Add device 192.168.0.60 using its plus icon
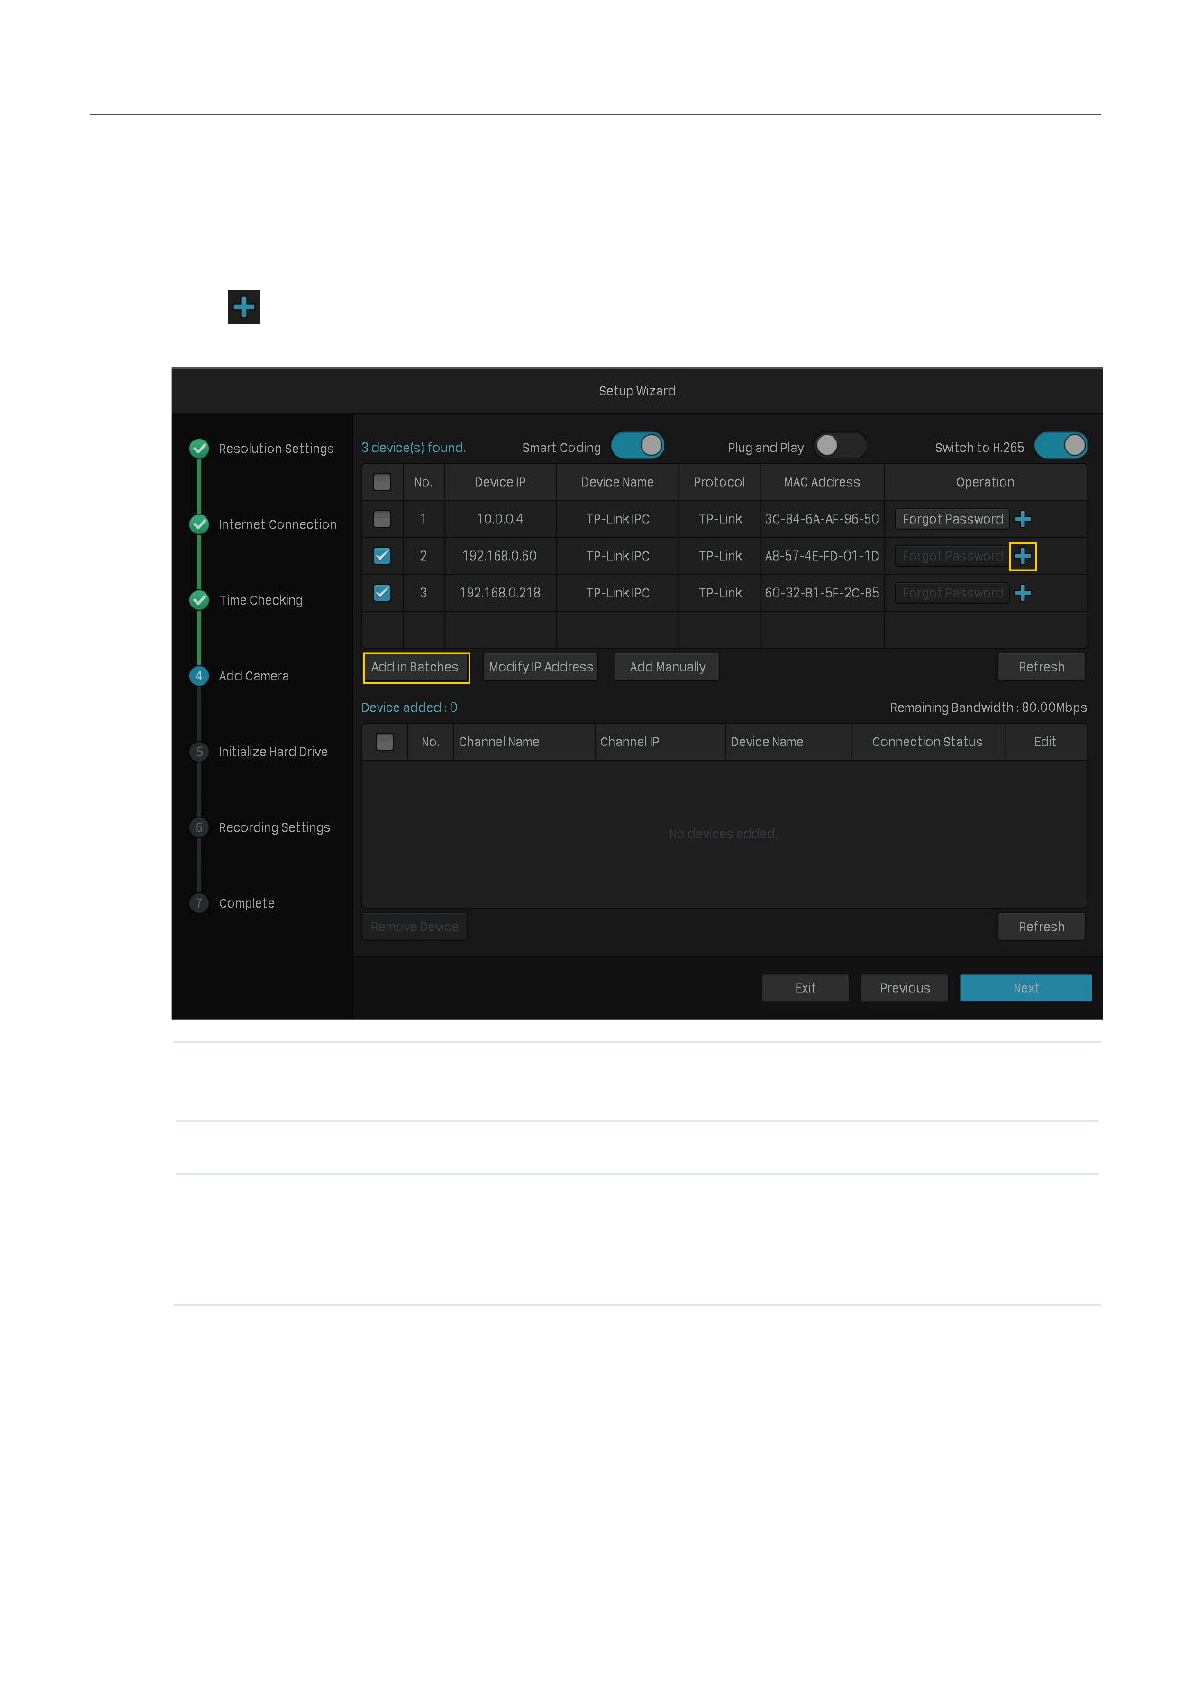1191x1684 pixels. (1023, 556)
